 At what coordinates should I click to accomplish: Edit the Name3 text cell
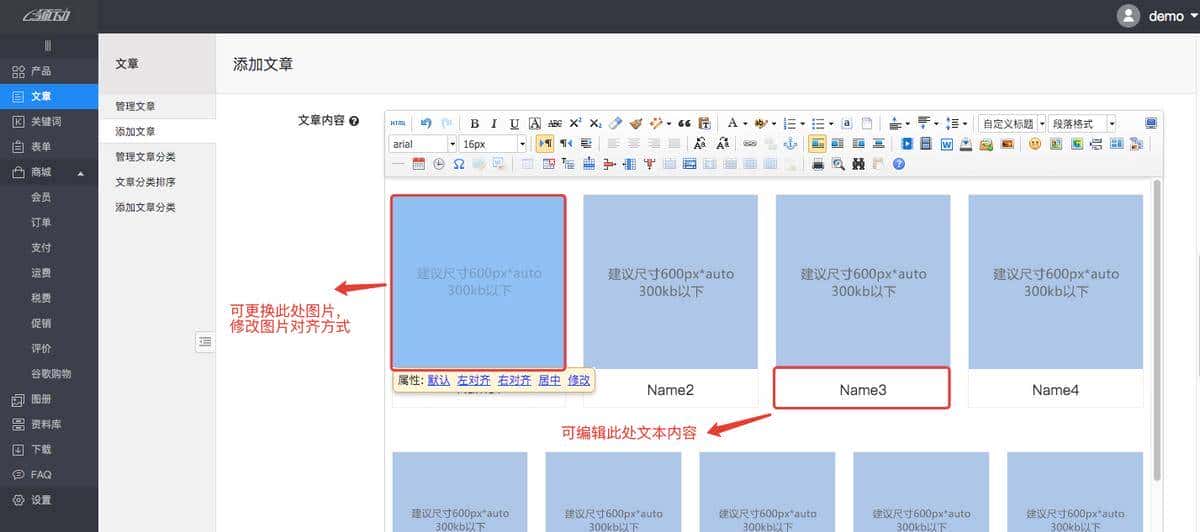(x=862, y=388)
